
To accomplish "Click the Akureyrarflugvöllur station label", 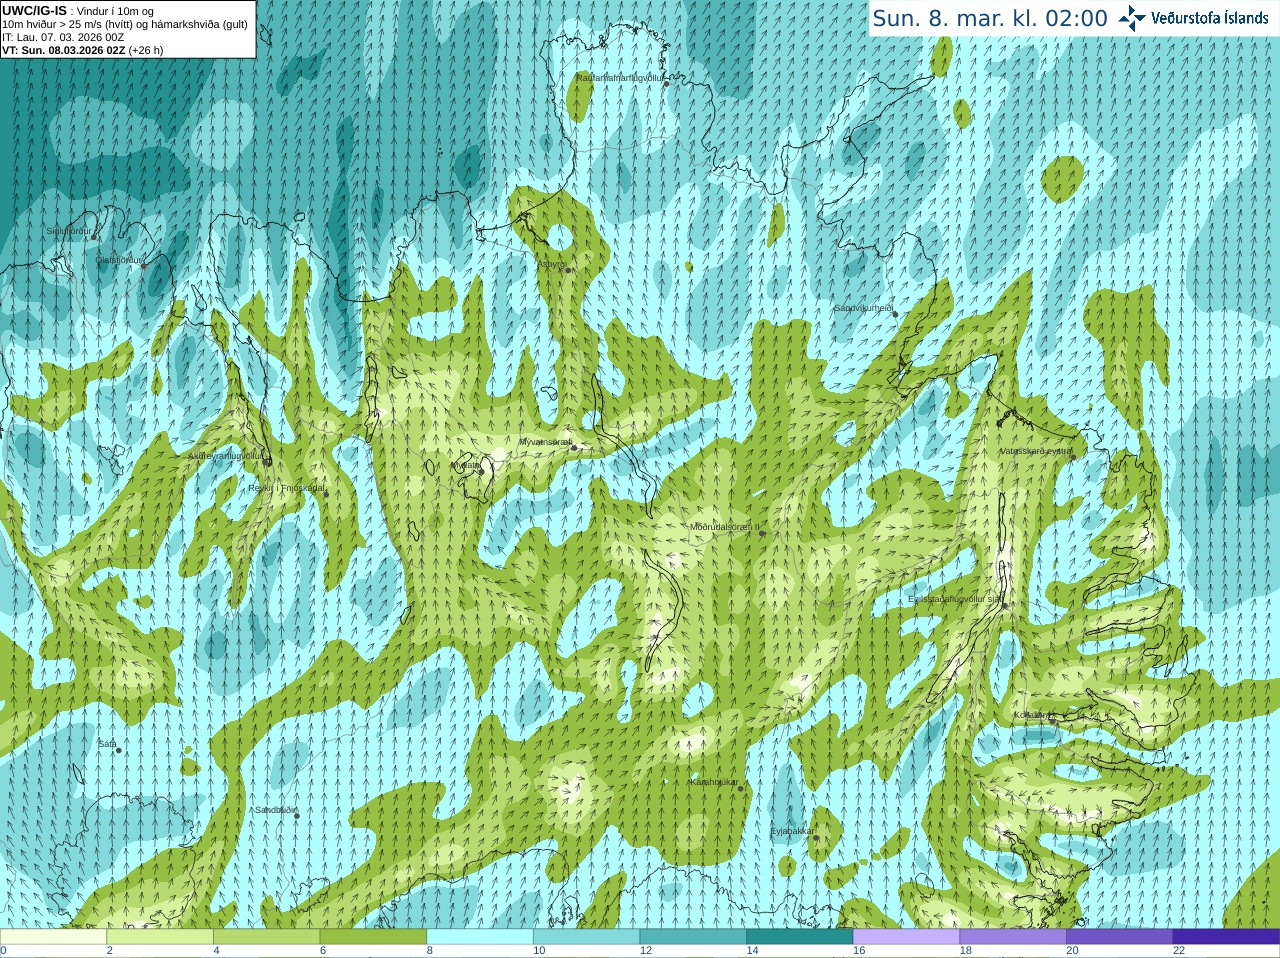I will (225, 455).
